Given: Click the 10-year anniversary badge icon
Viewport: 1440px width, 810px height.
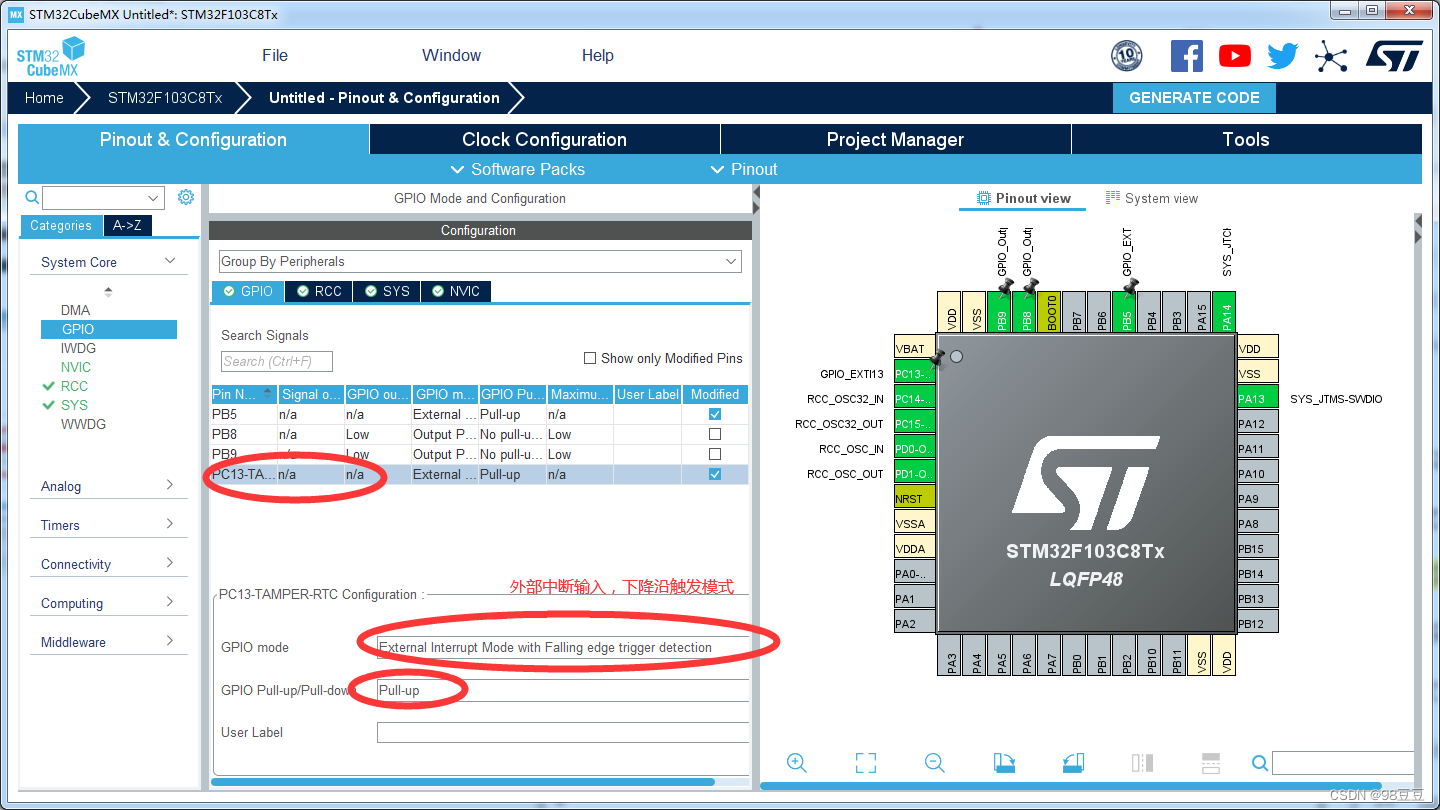Looking at the screenshot, I should point(1127,56).
